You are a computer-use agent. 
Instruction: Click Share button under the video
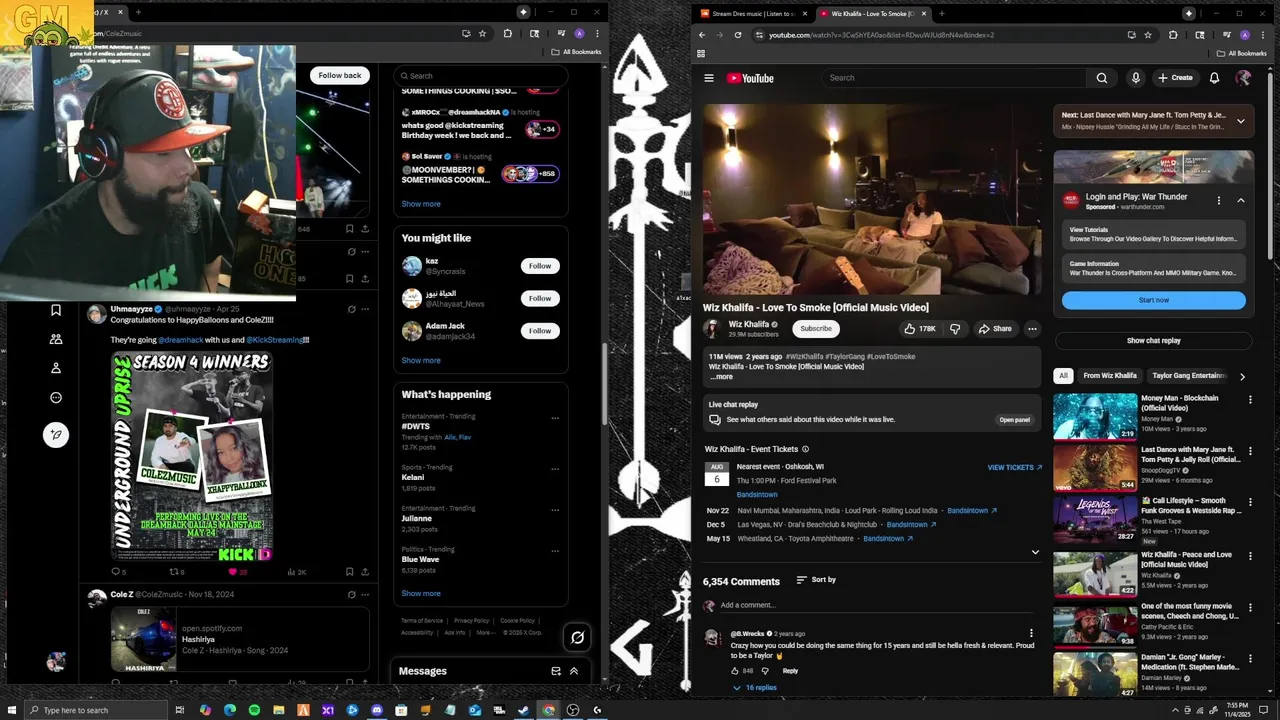[995, 329]
